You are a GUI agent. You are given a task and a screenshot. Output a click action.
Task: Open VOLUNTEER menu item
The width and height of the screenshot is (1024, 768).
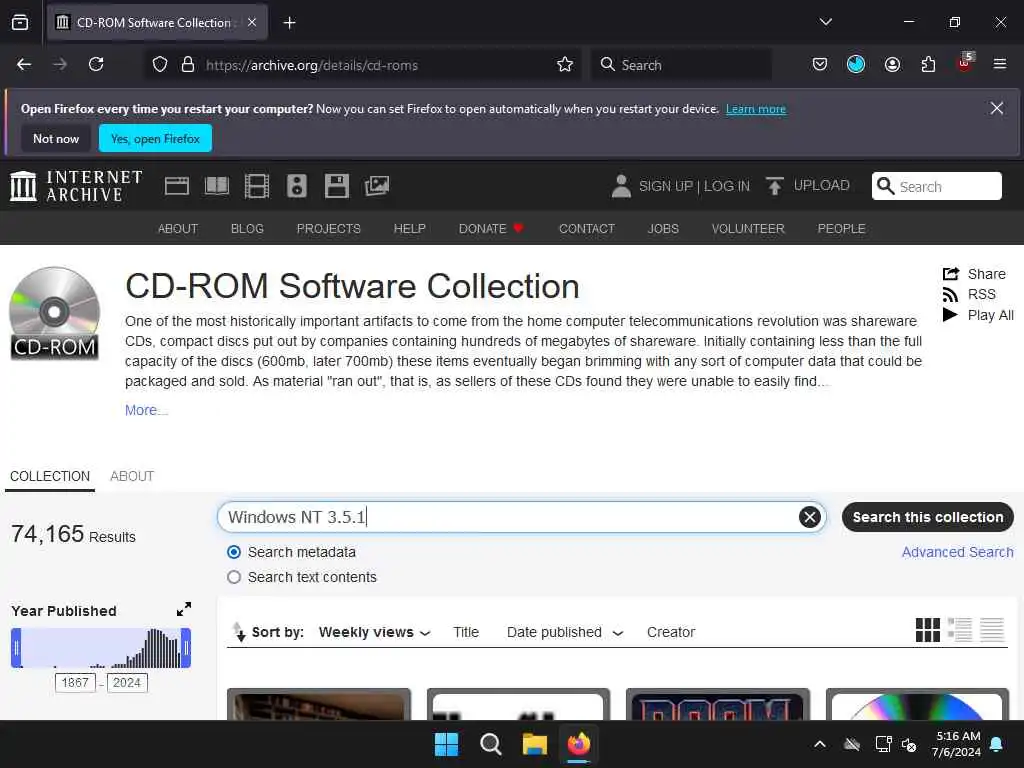click(x=748, y=229)
